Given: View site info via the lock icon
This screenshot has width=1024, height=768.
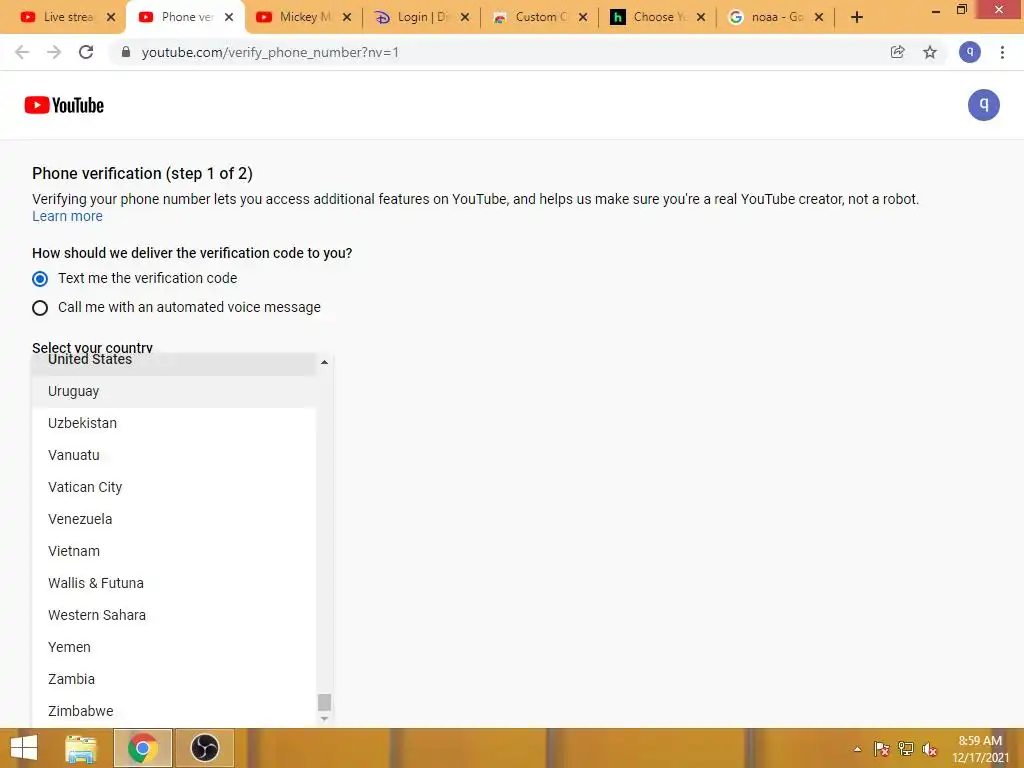Looking at the screenshot, I should (x=126, y=52).
